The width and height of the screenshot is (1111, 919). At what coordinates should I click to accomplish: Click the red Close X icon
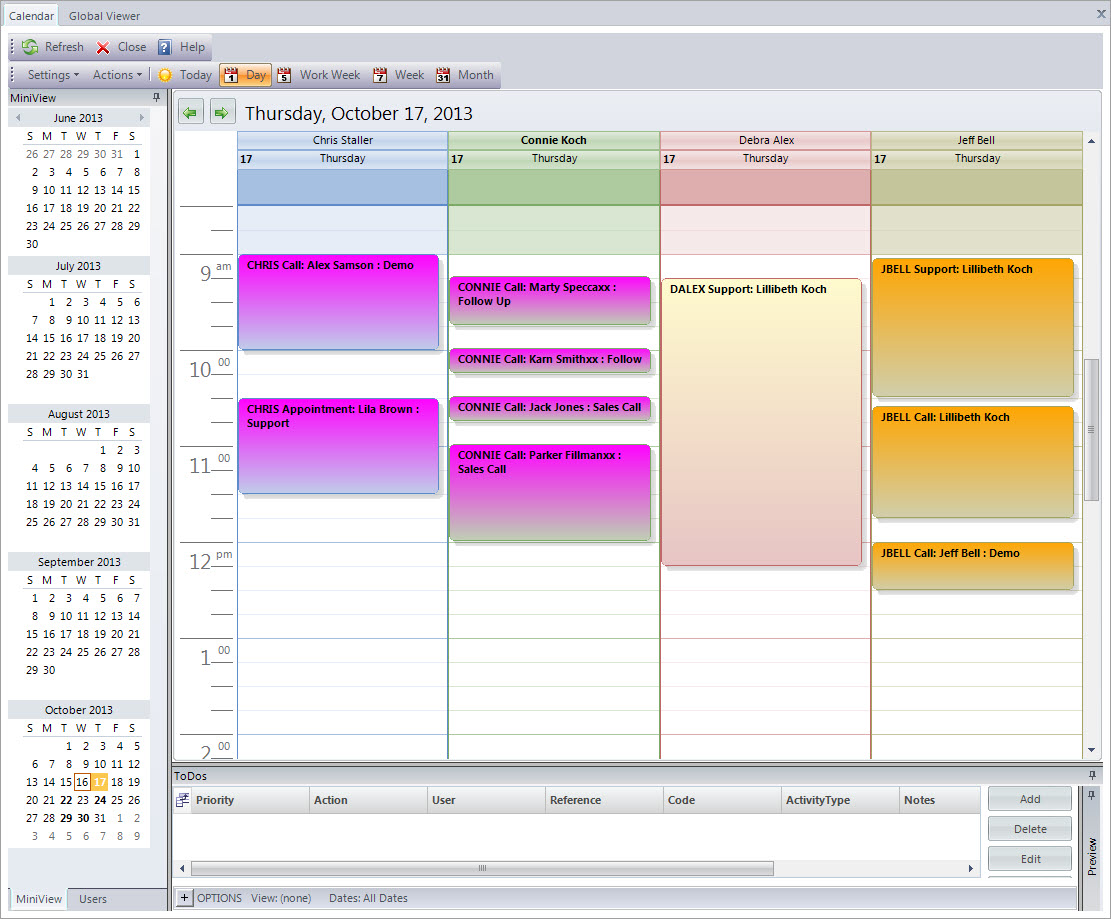point(103,47)
